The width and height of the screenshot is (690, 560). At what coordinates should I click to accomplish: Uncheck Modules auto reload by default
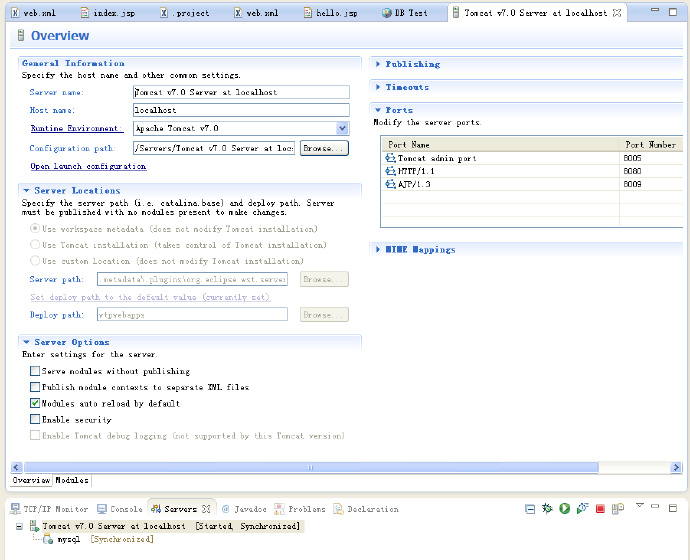point(35,403)
